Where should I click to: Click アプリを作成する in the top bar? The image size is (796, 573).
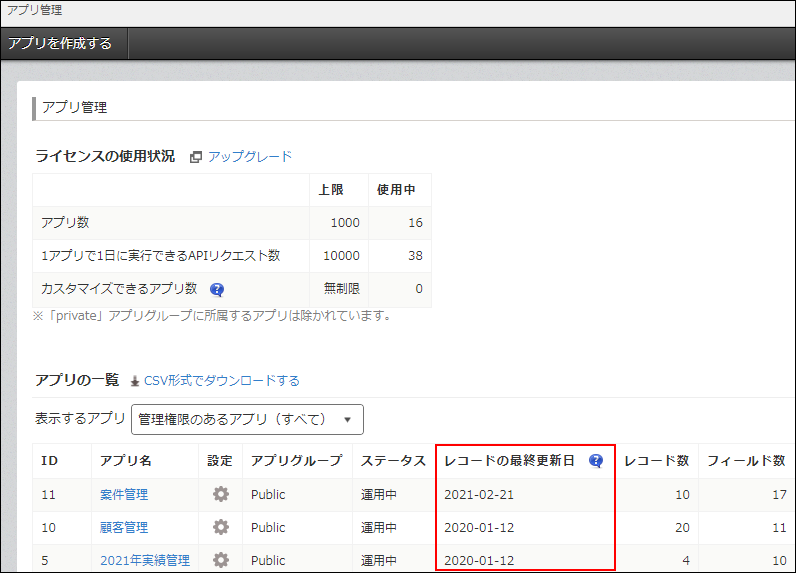[60, 43]
